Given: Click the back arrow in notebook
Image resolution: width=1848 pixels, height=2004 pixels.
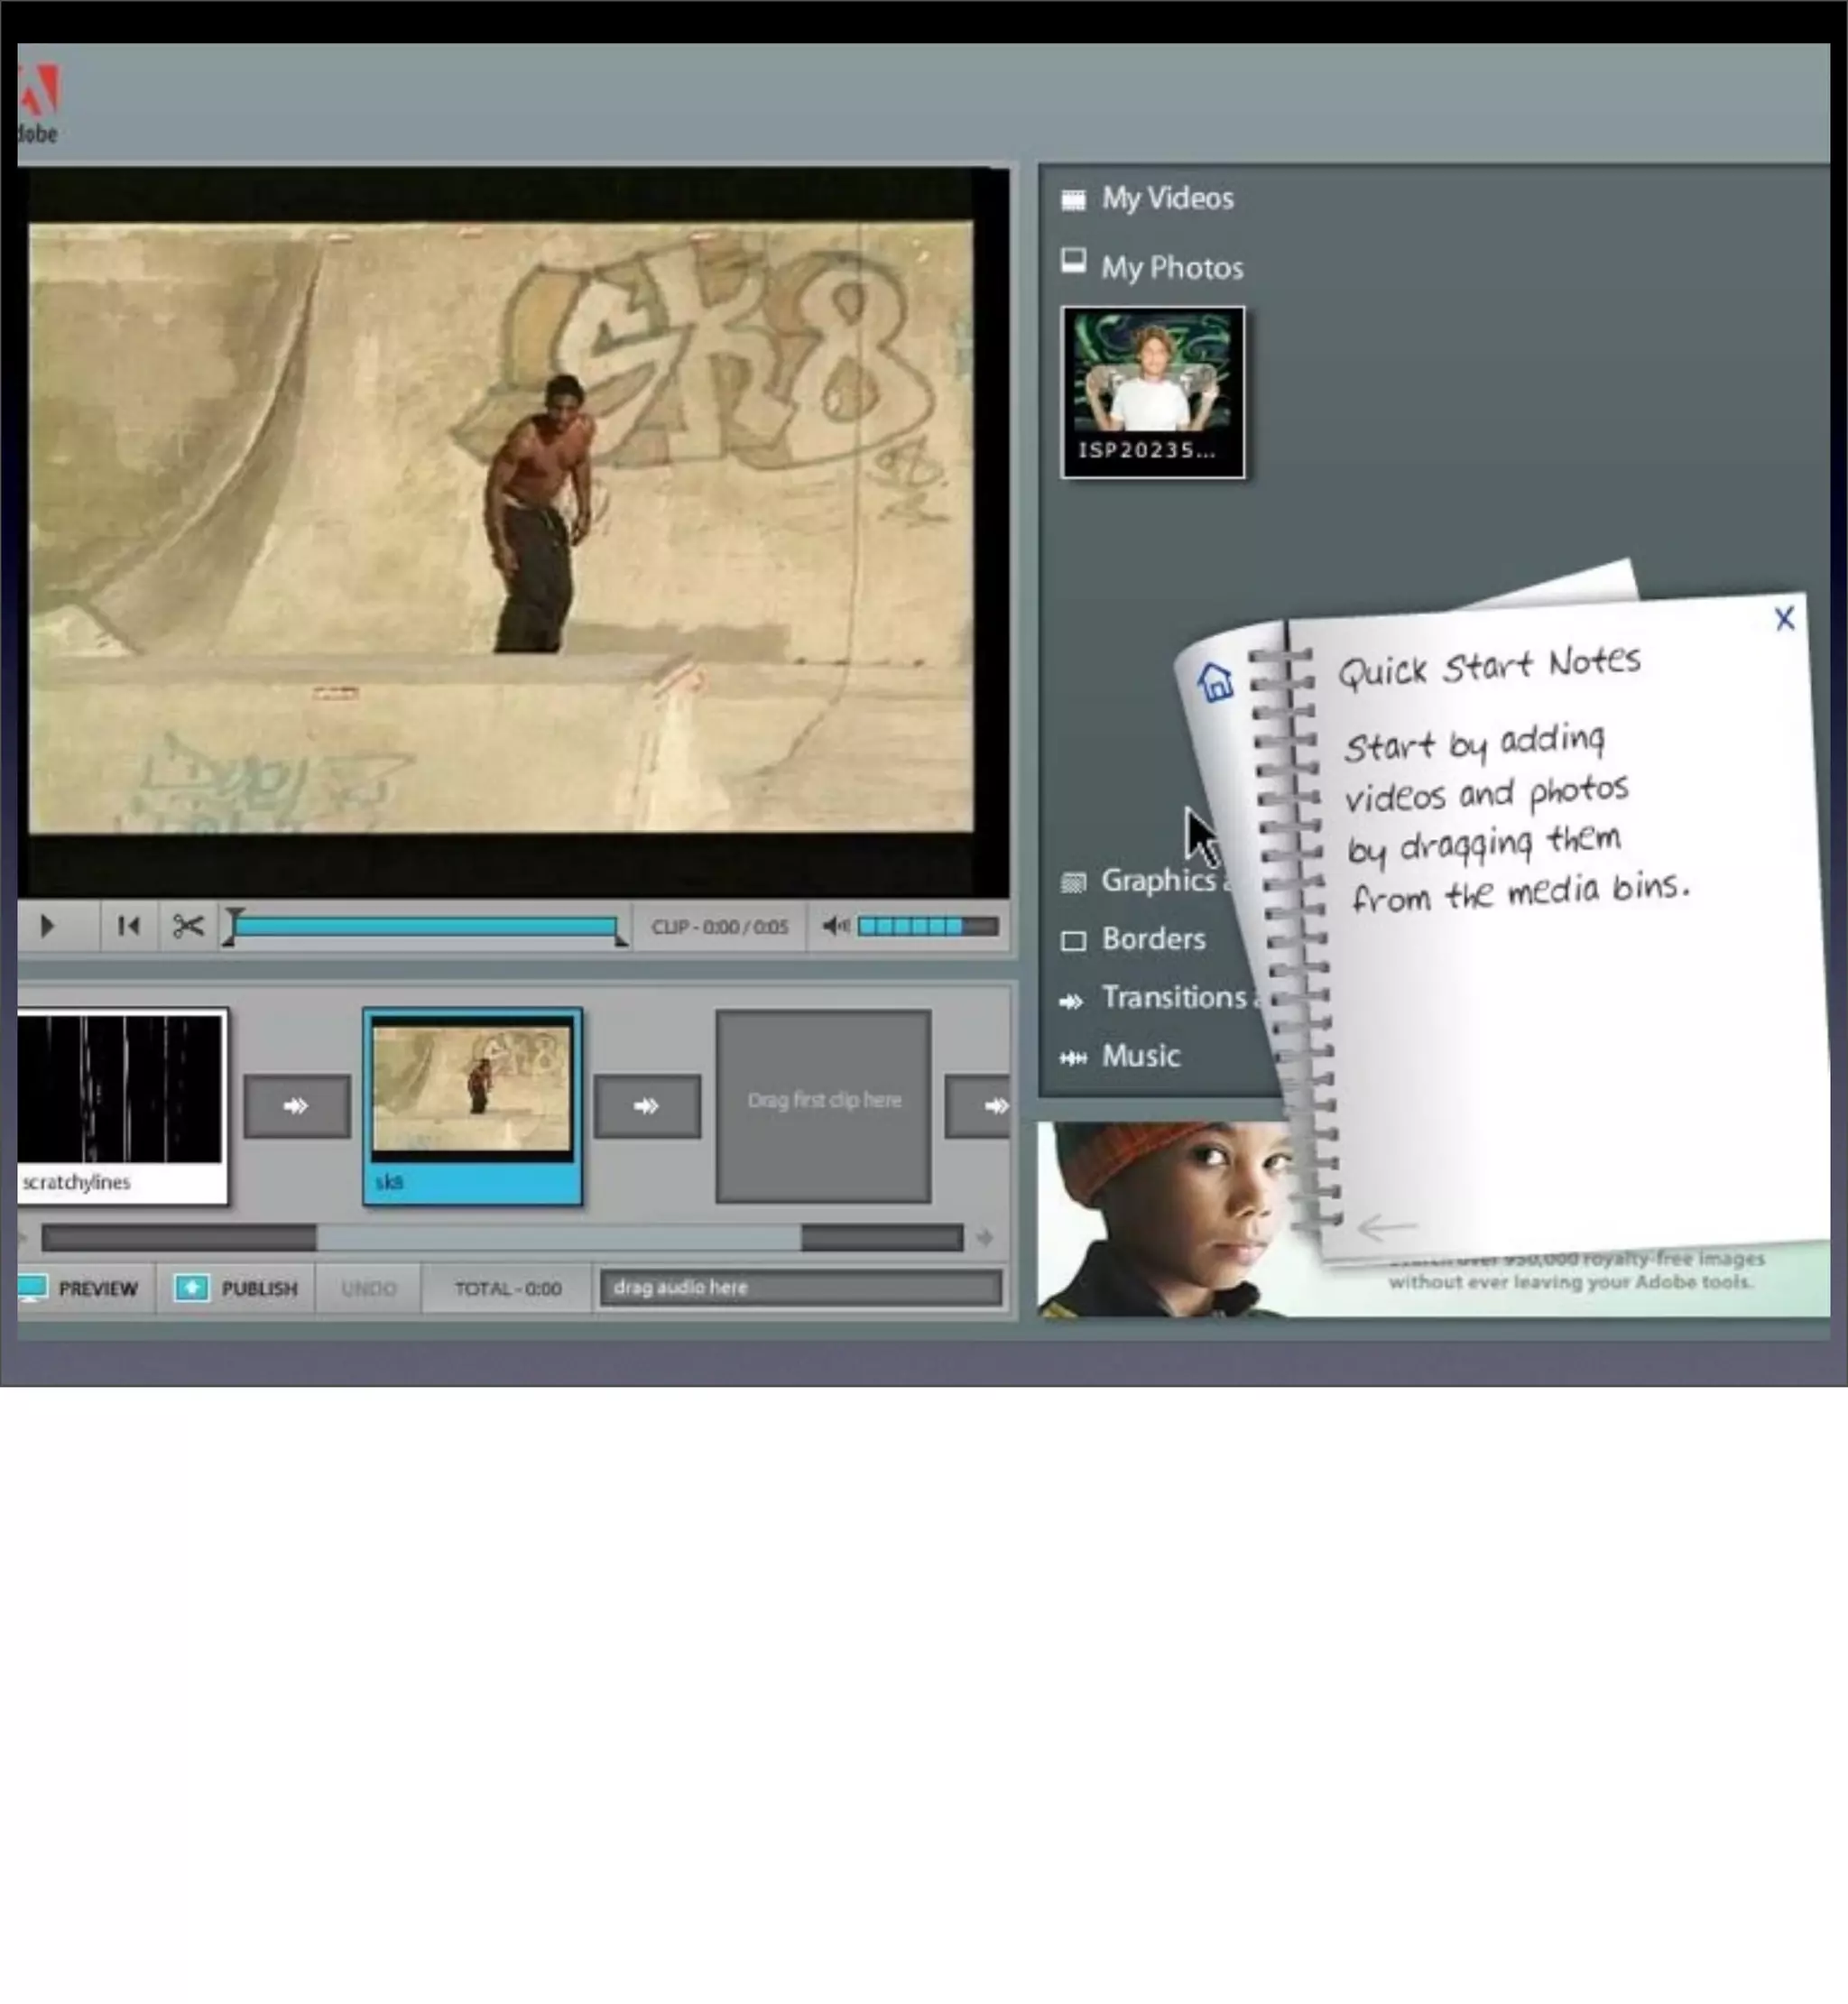Looking at the screenshot, I should pos(1387,1226).
